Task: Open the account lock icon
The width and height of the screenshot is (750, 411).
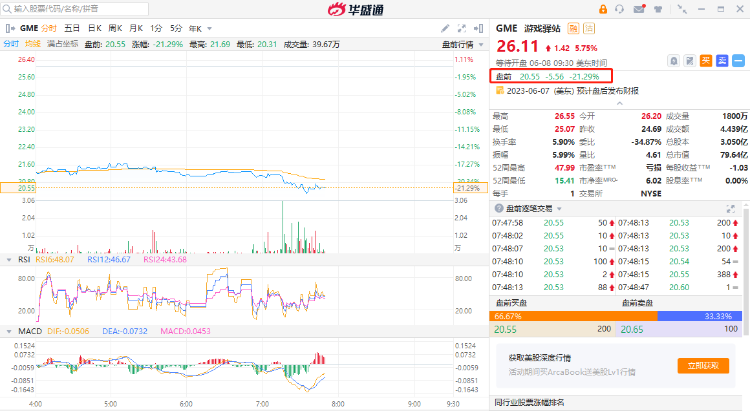Action: tap(603, 9)
